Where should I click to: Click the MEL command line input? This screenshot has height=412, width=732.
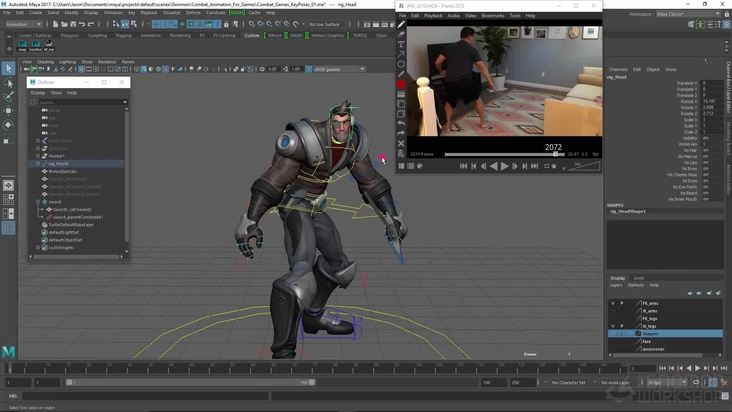tap(145, 396)
